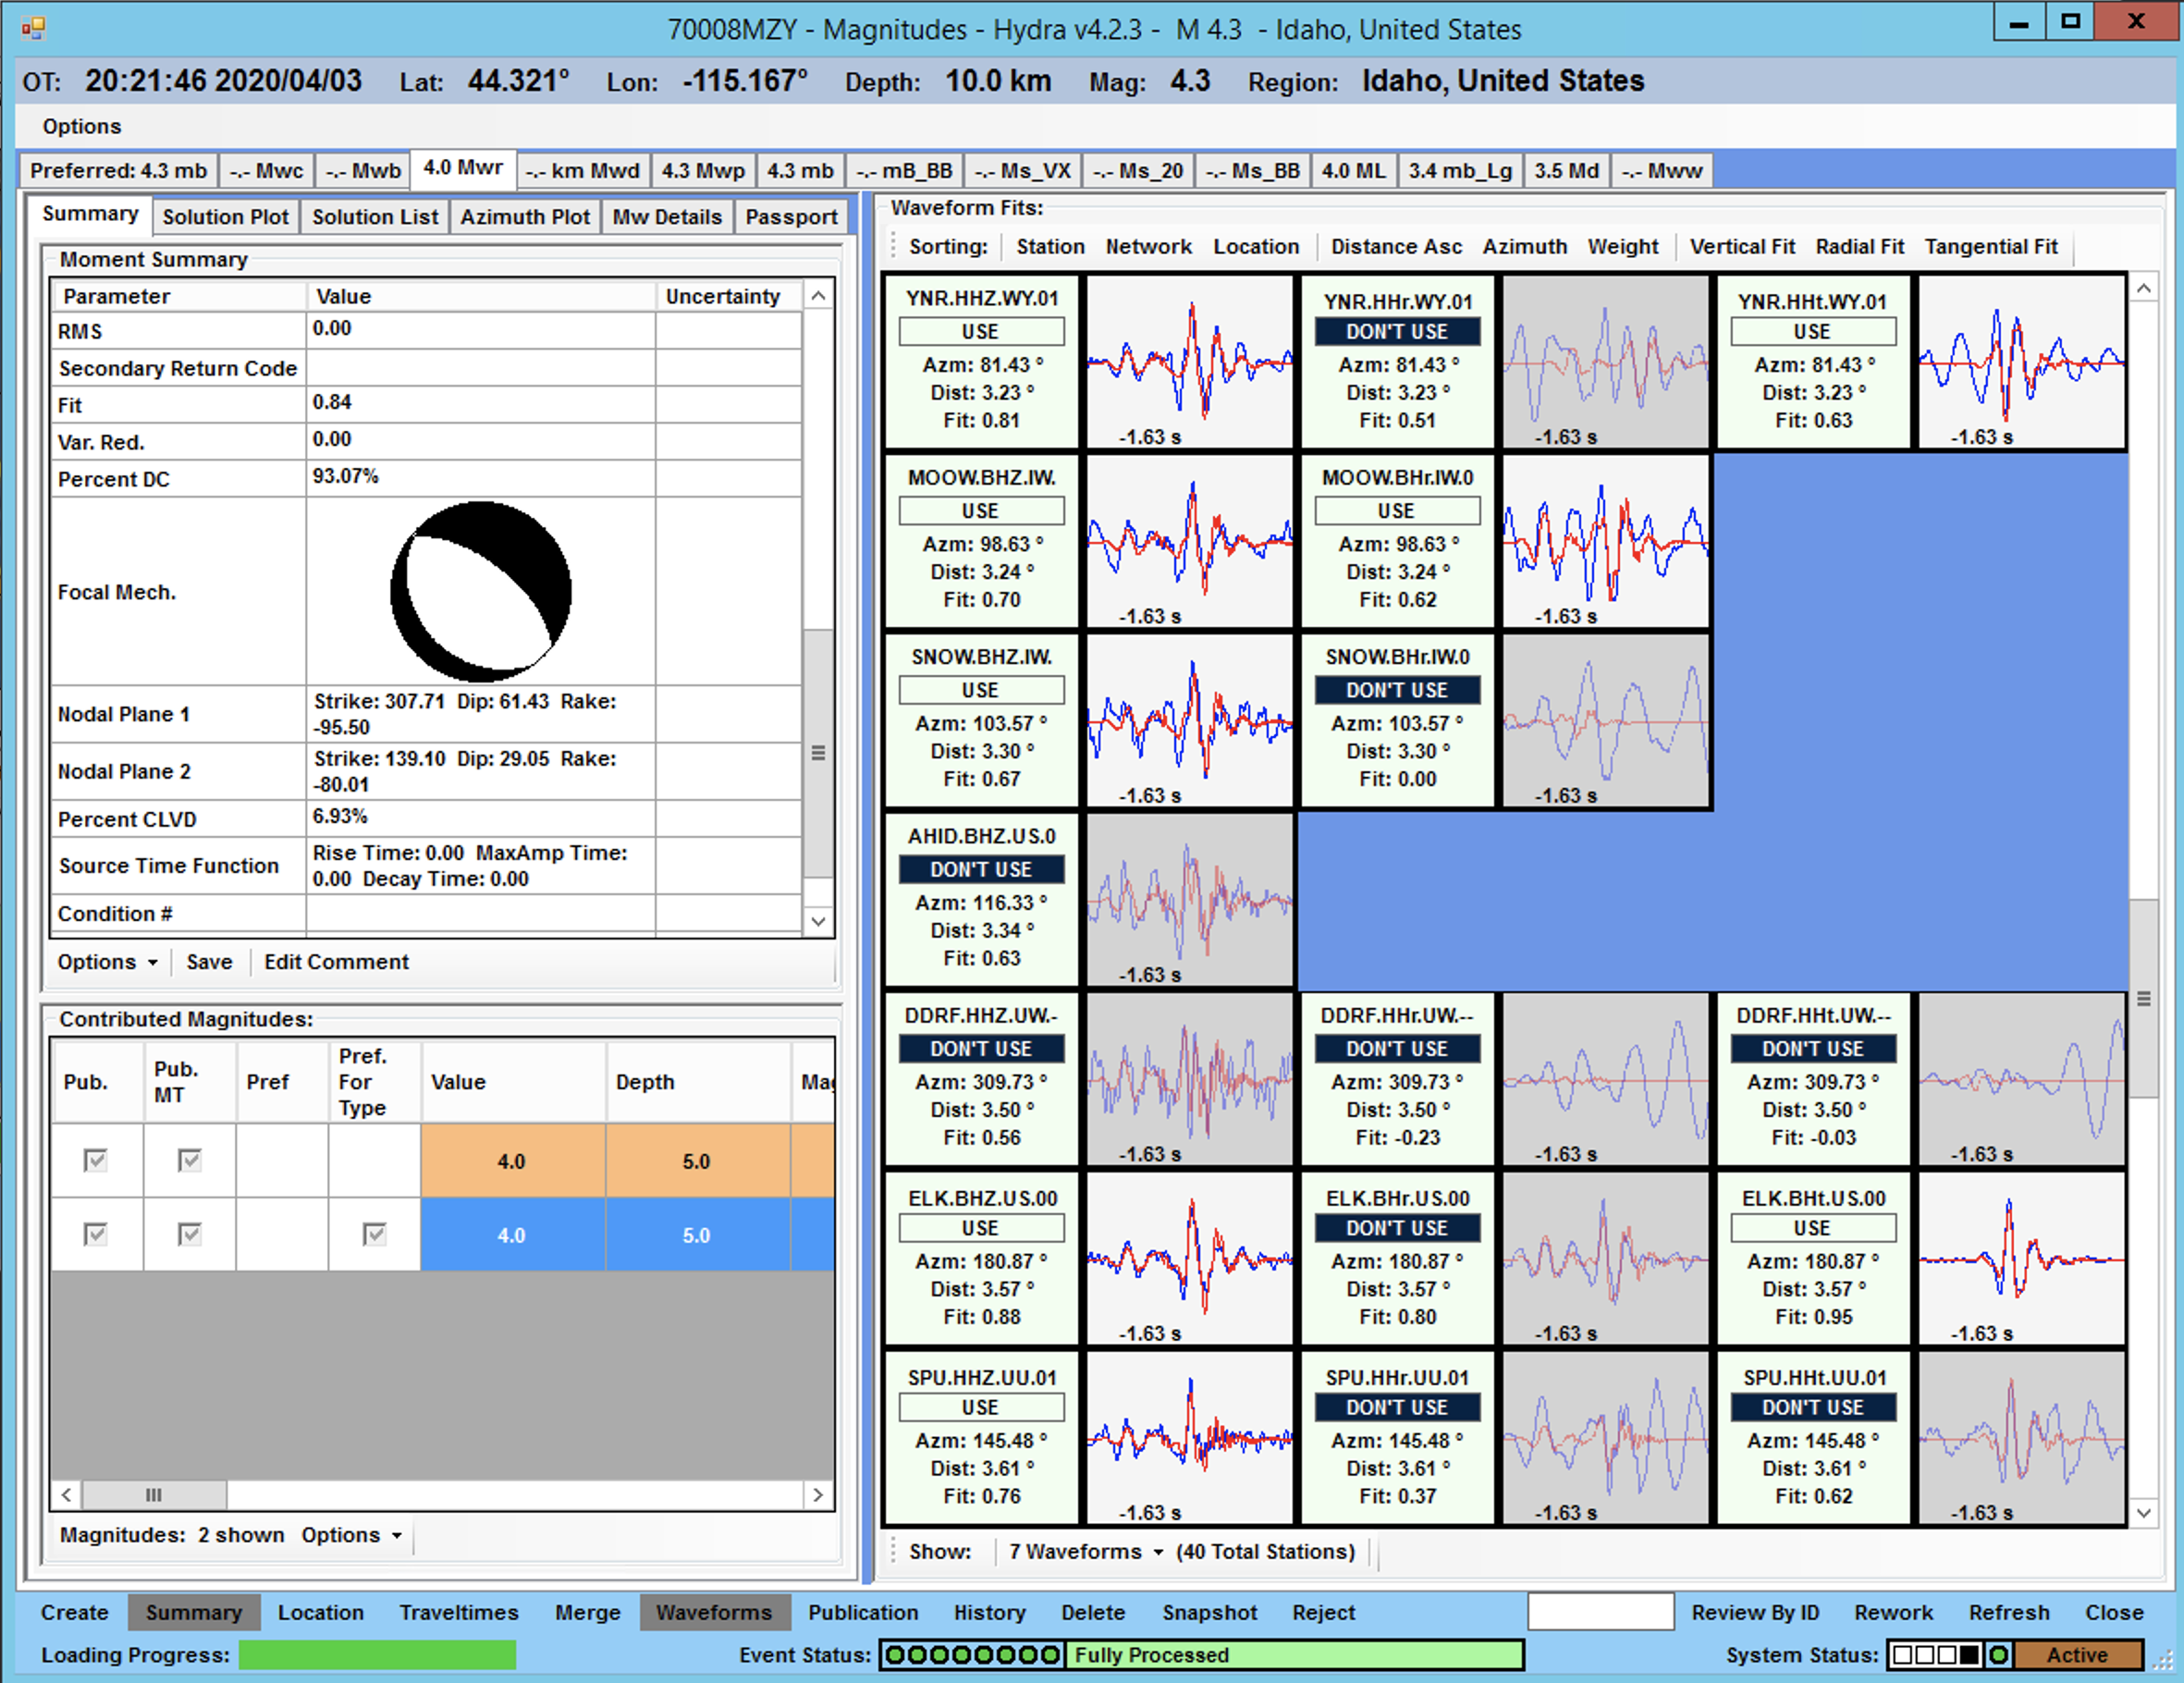
Task: Click the Merge button
Action: [x=587, y=1612]
